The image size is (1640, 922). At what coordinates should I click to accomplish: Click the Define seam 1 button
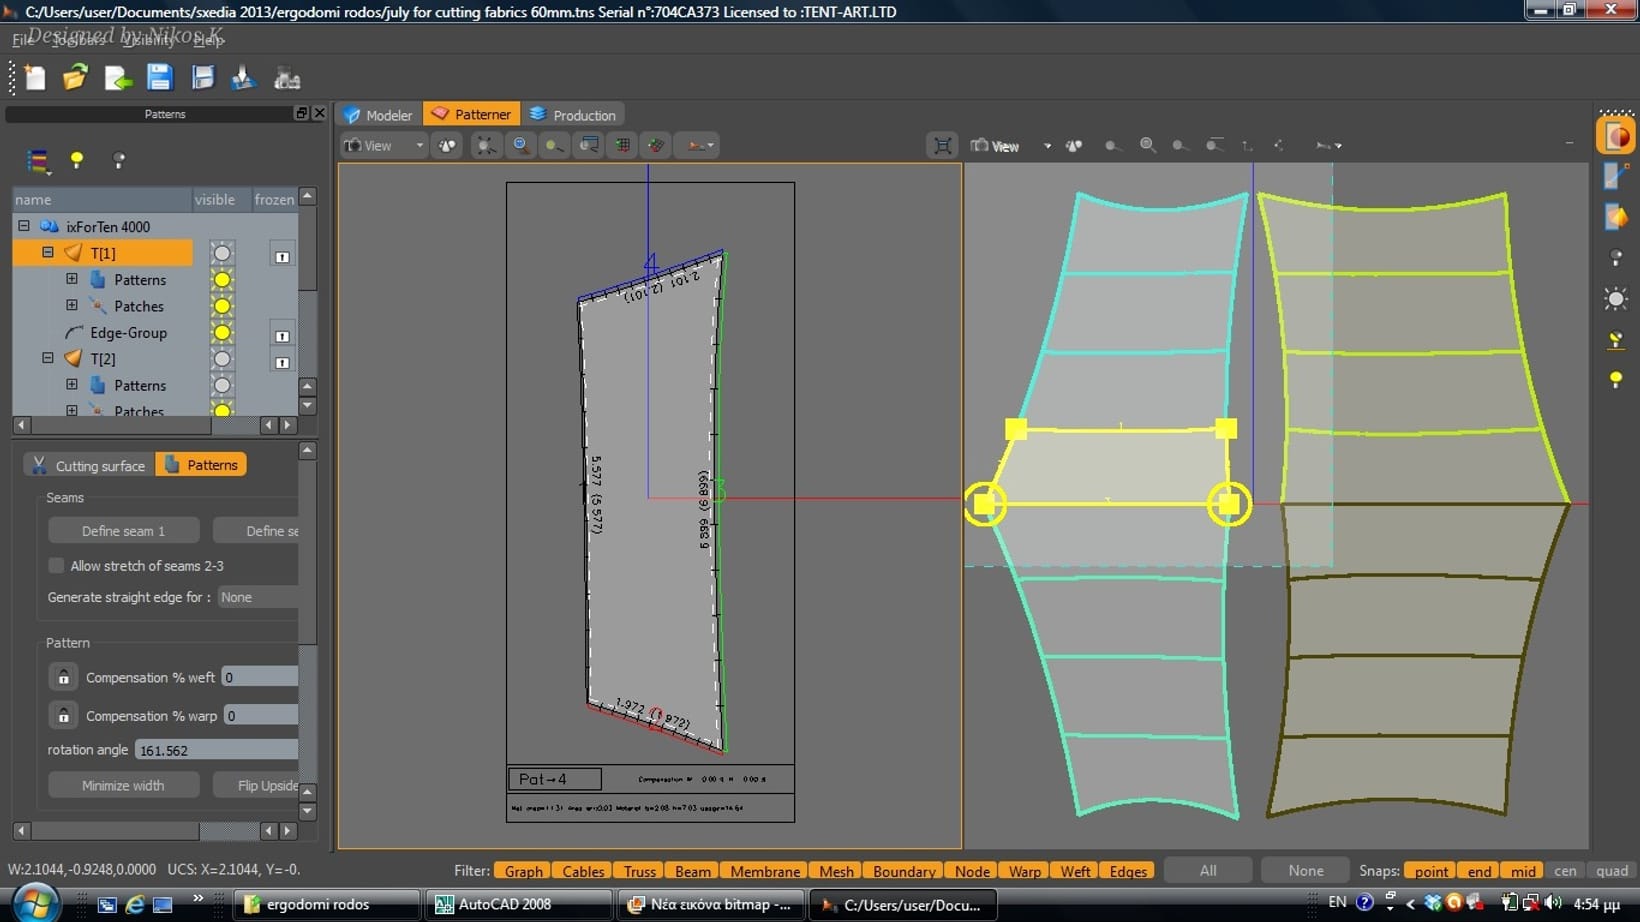[x=123, y=531]
